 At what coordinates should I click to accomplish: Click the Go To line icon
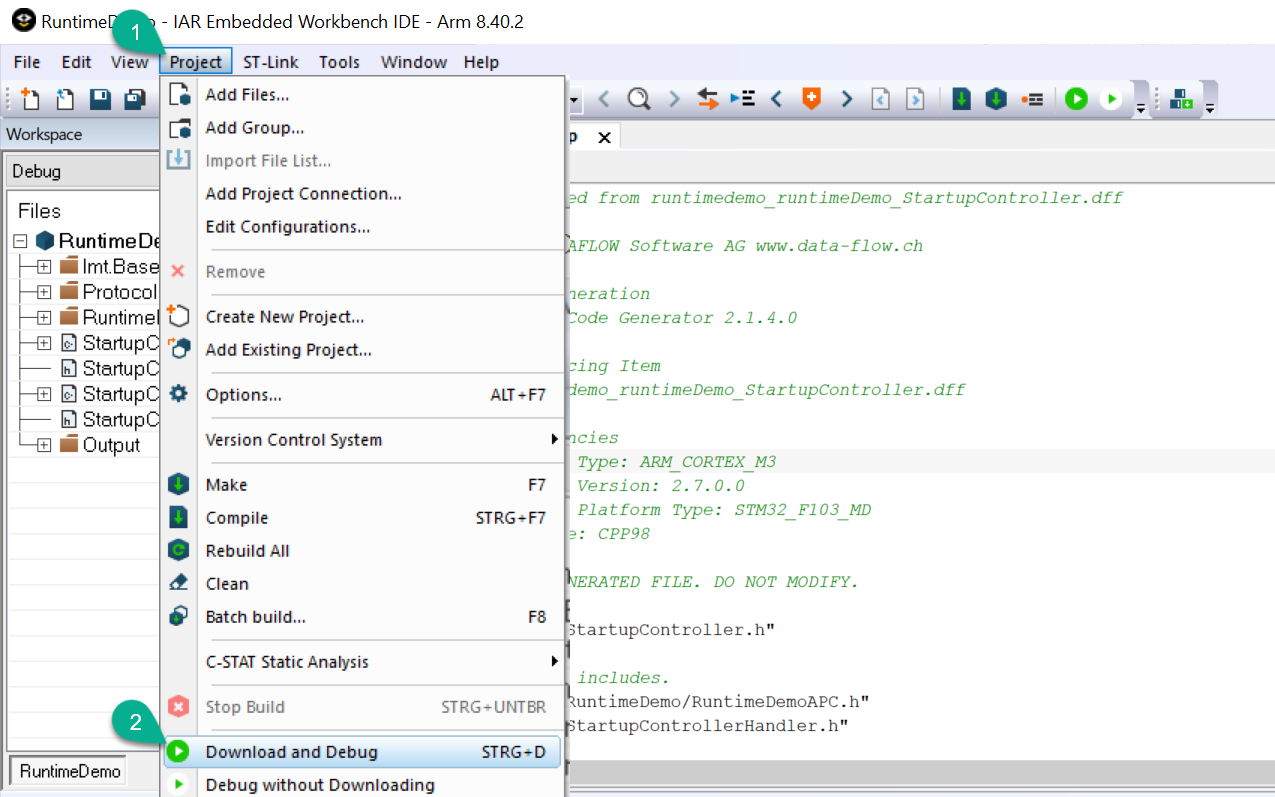point(743,99)
